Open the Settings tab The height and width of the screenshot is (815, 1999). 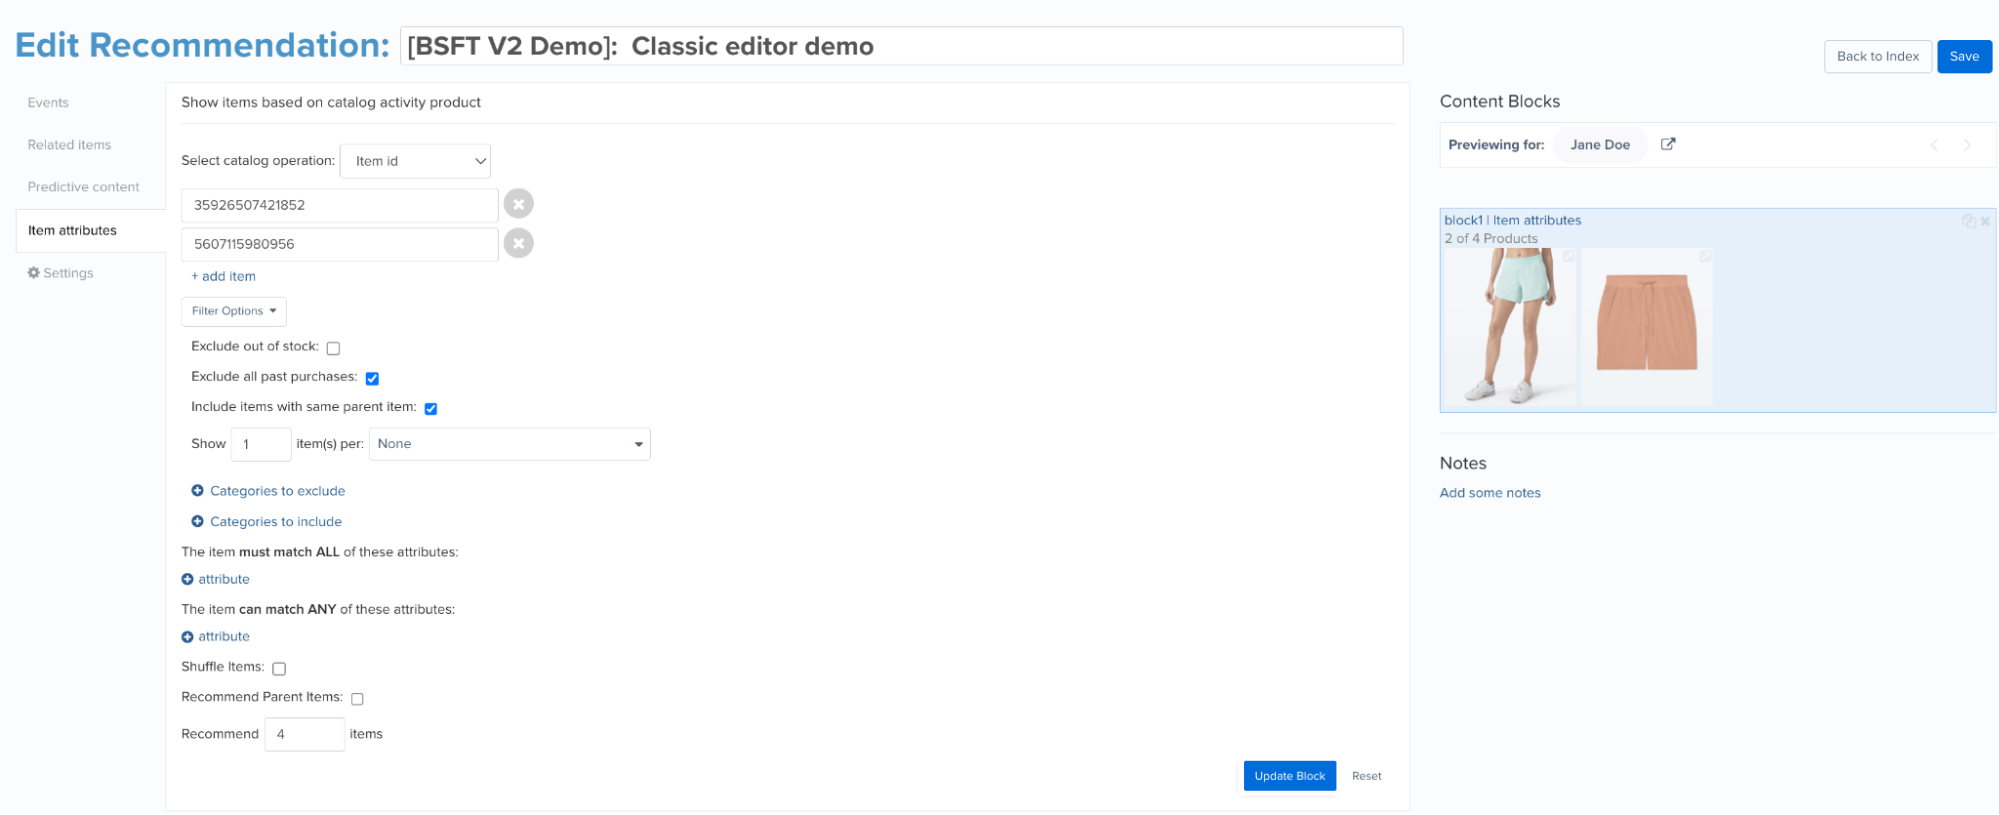tap(60, 273)
